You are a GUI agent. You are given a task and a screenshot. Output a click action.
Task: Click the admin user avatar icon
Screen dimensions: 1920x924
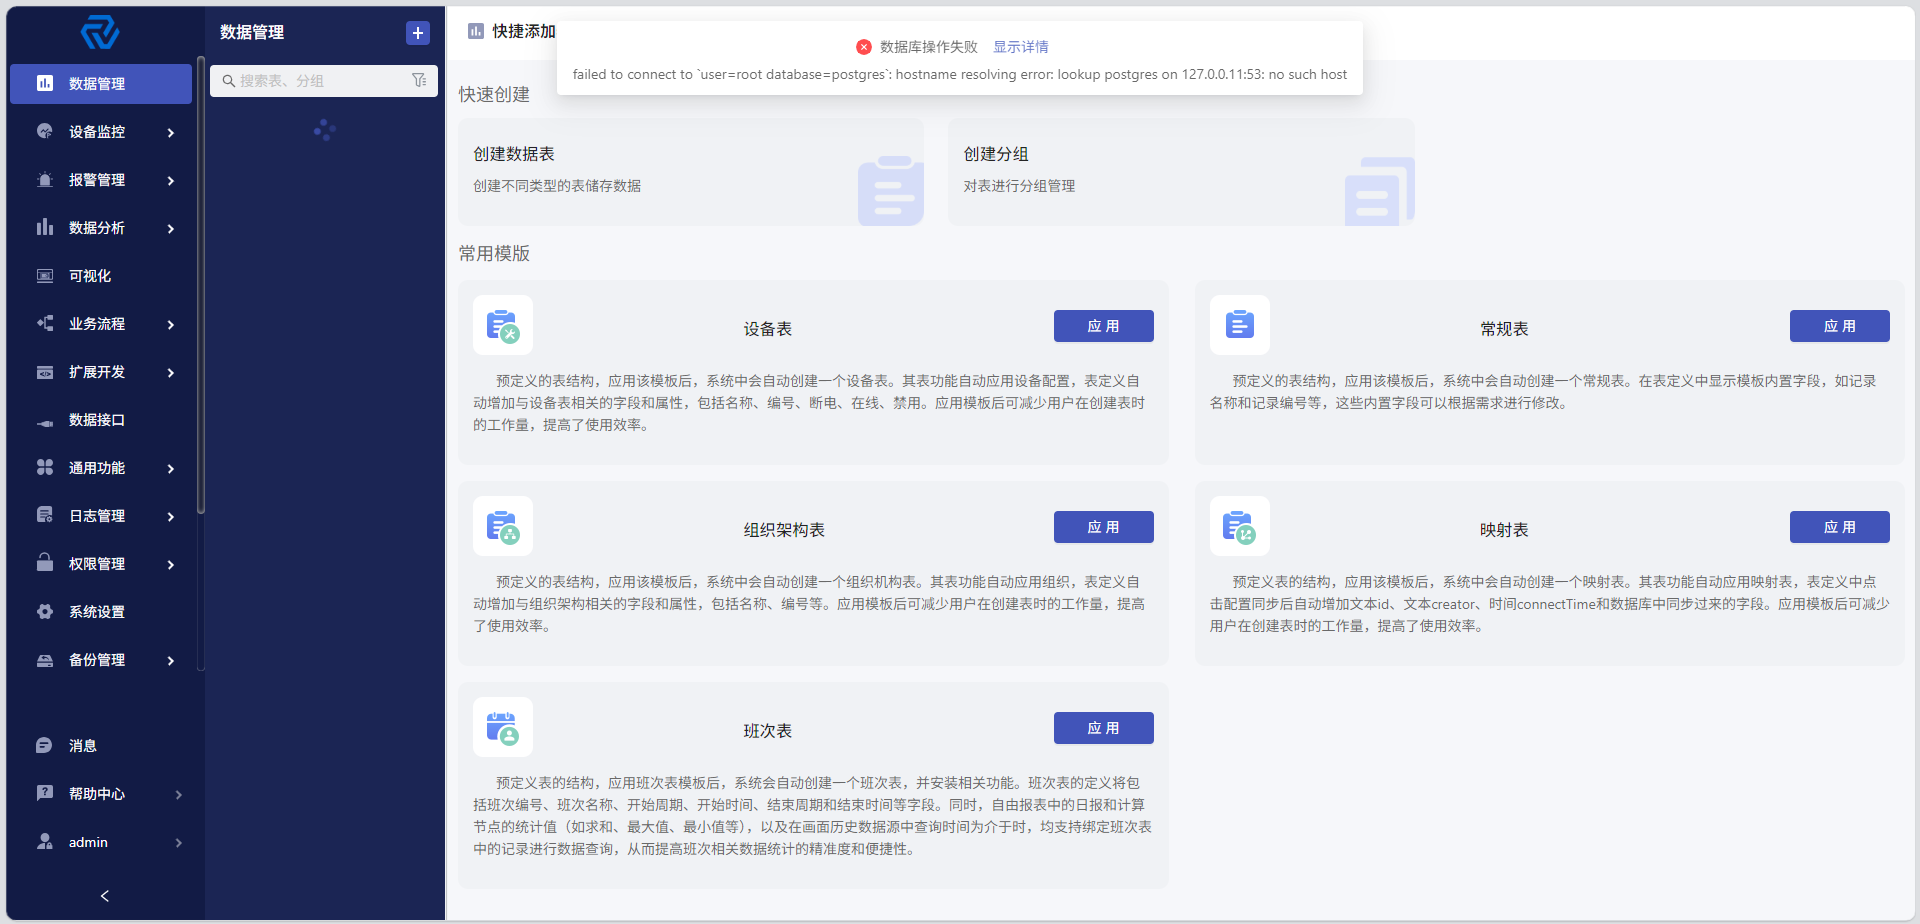pyautogui.click(x=44, y=841)
